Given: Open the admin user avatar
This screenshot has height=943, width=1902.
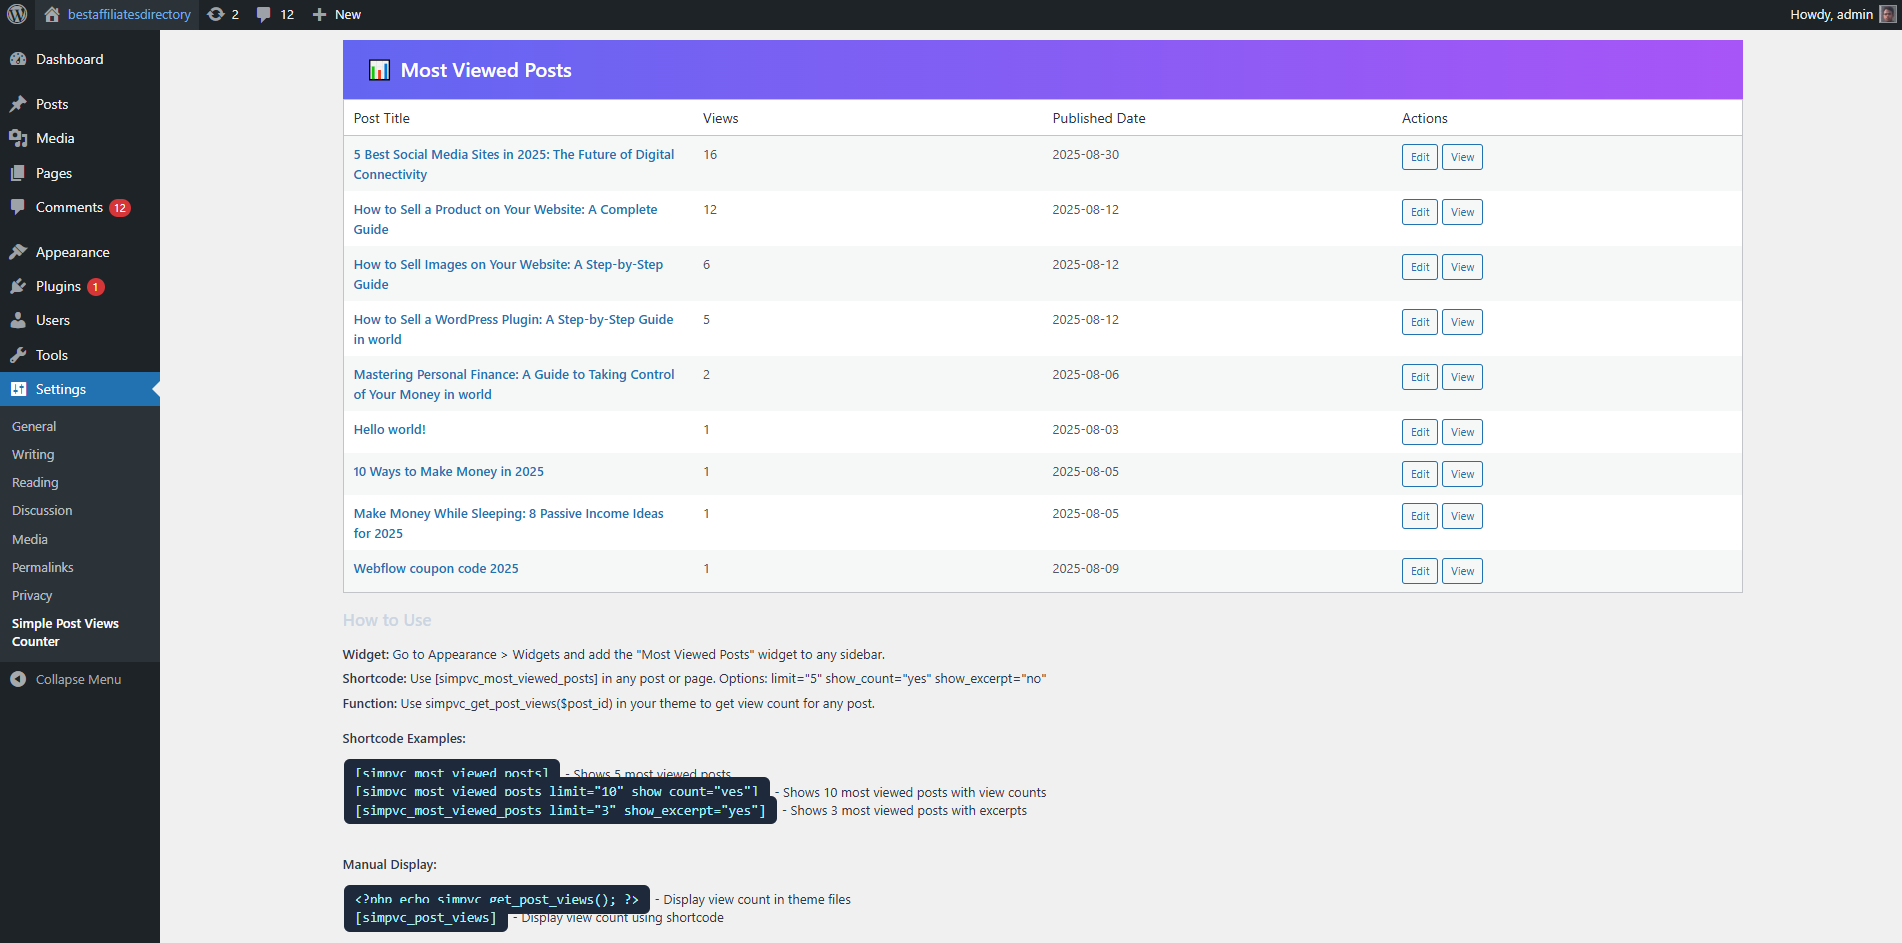Looking at the screenshot, I should click(1887, 14).
